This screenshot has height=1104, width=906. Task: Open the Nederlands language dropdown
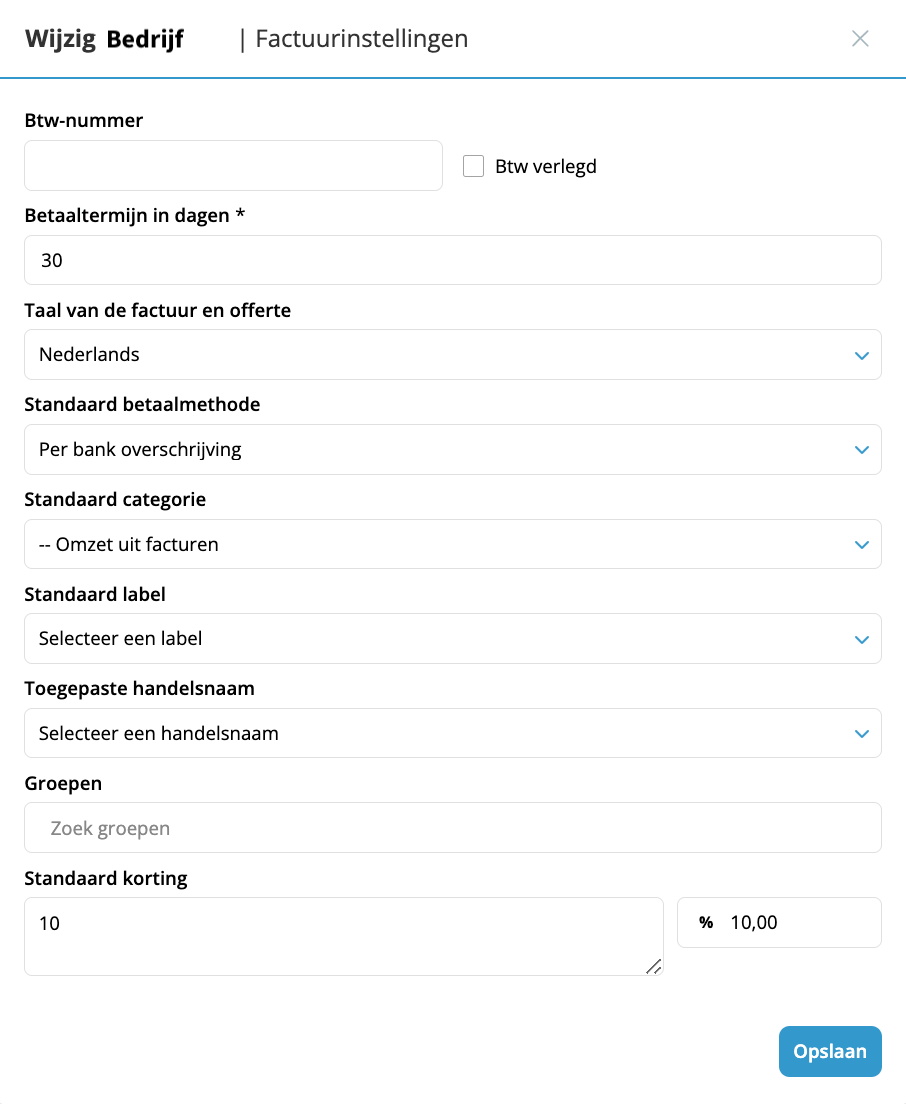point(453,354)
